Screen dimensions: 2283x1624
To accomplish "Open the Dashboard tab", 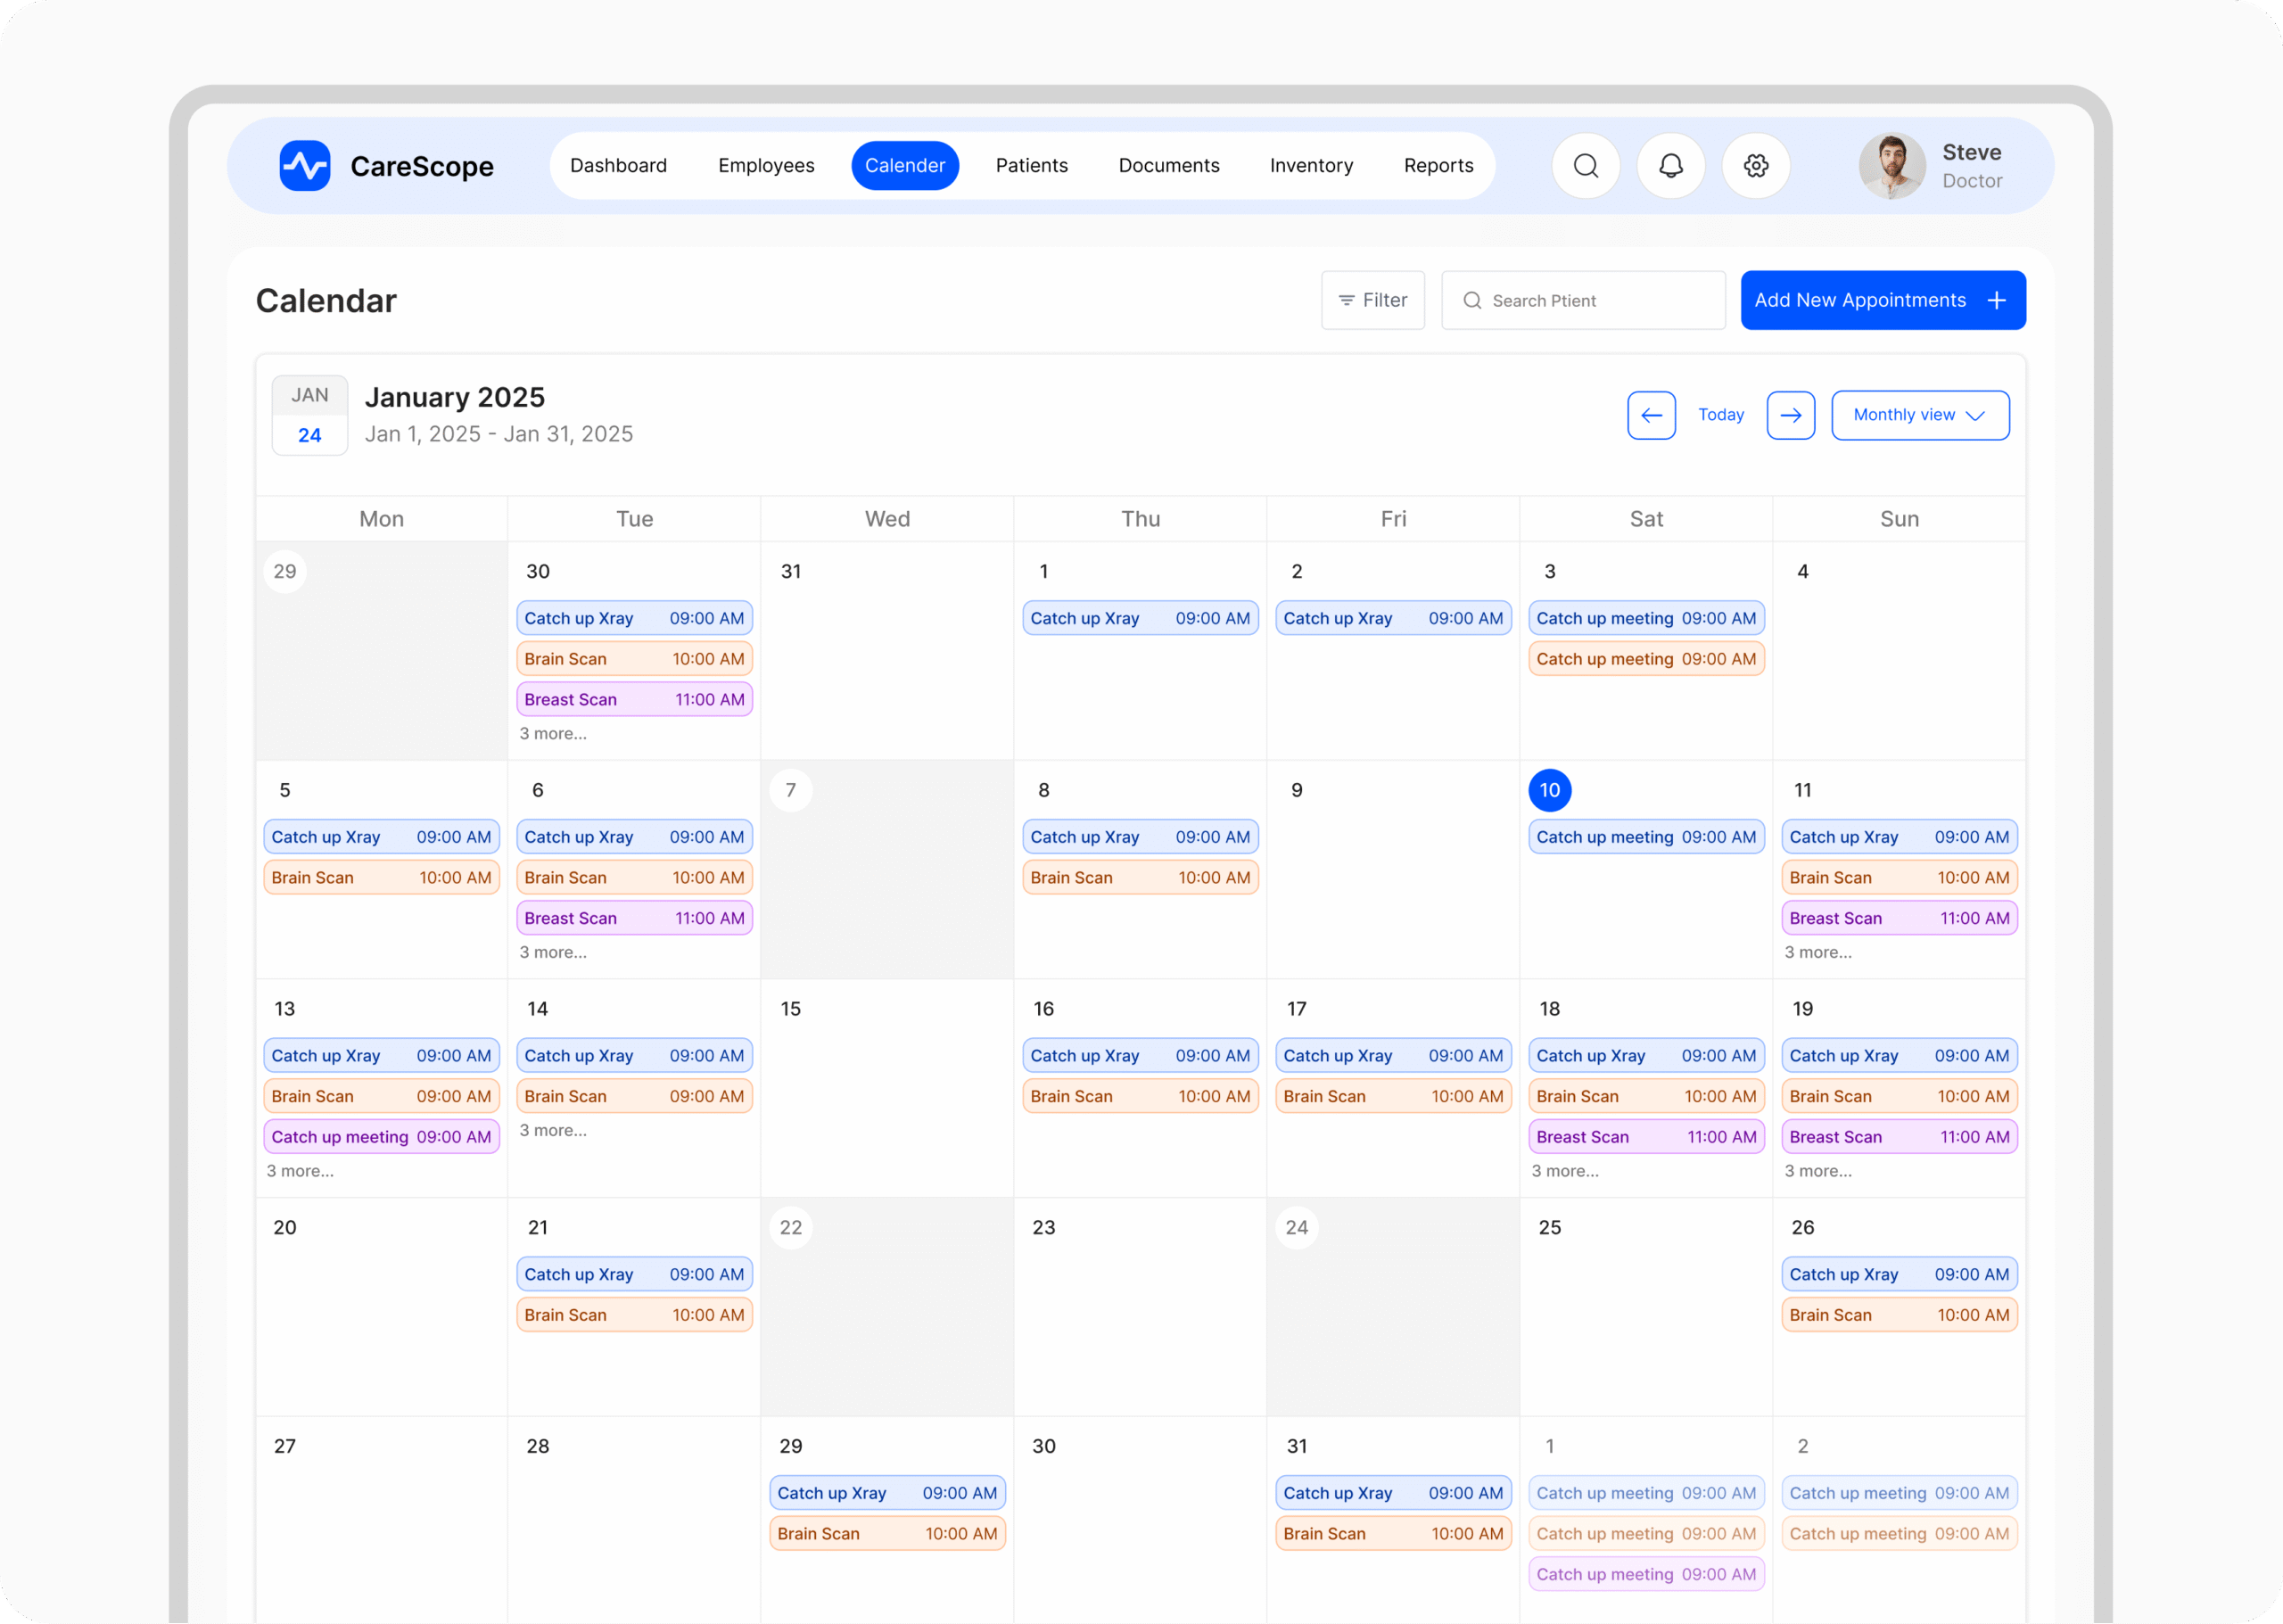I will [618, 166].
